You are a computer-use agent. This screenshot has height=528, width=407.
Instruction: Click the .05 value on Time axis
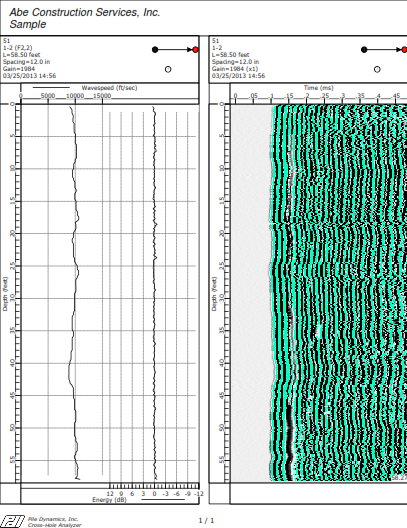pos(254,96)
